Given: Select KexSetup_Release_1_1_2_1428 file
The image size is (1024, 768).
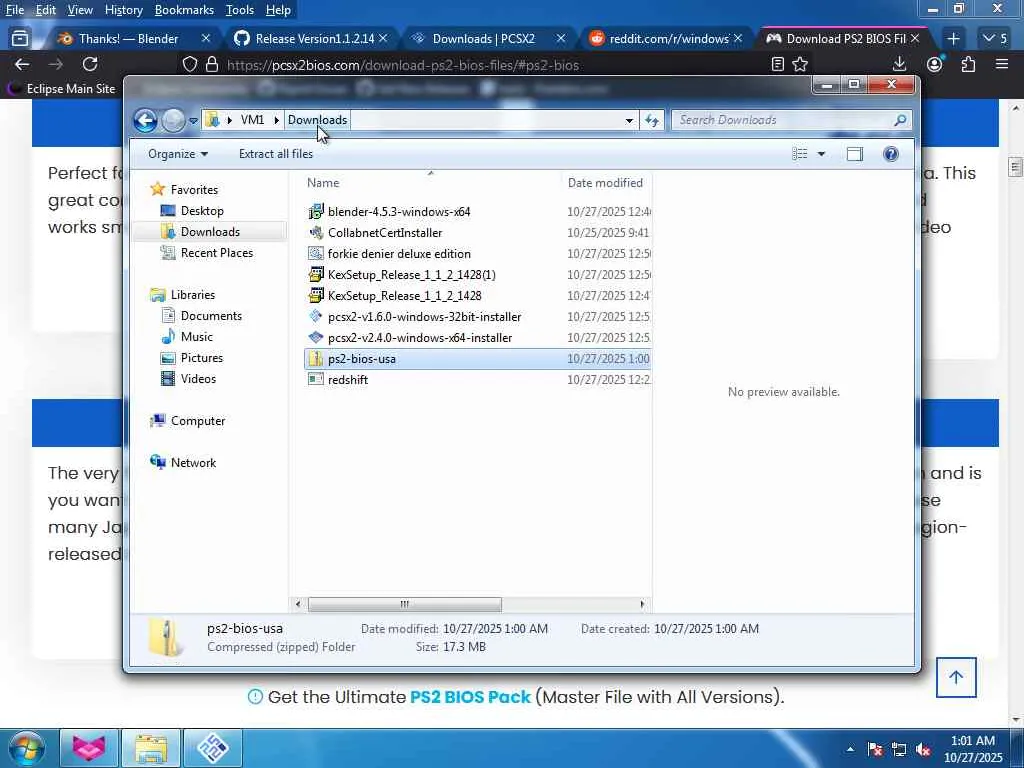Looking at the screenshot, I should [x=404, y=295].
